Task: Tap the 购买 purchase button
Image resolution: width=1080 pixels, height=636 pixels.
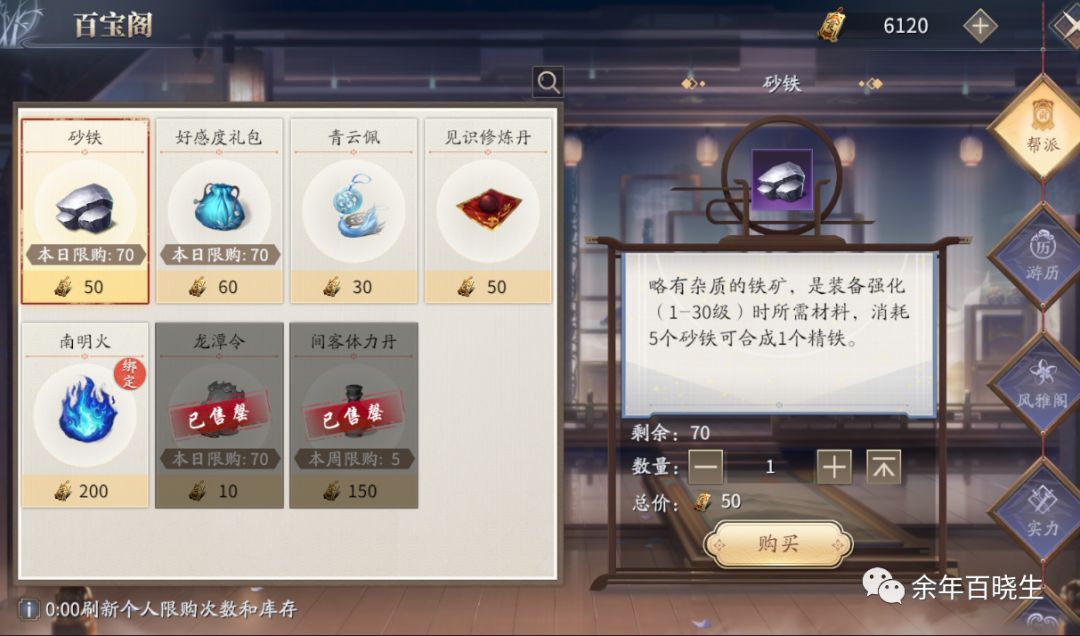Action: click(778, 544)
